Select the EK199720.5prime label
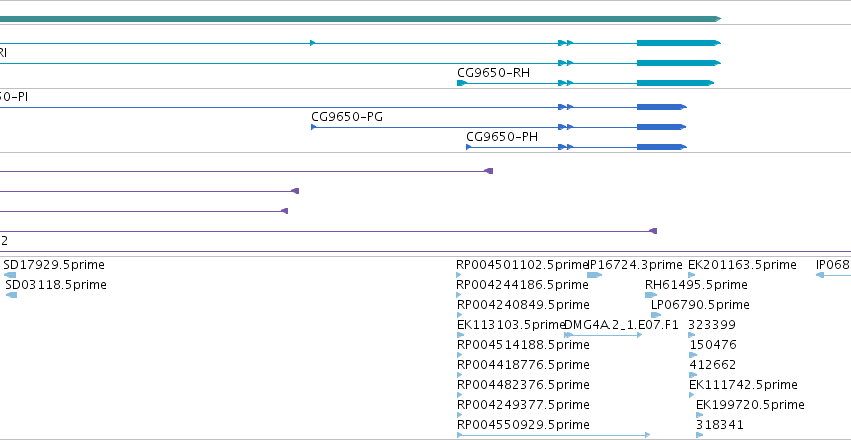851x440 pixels. click(750, 405)
